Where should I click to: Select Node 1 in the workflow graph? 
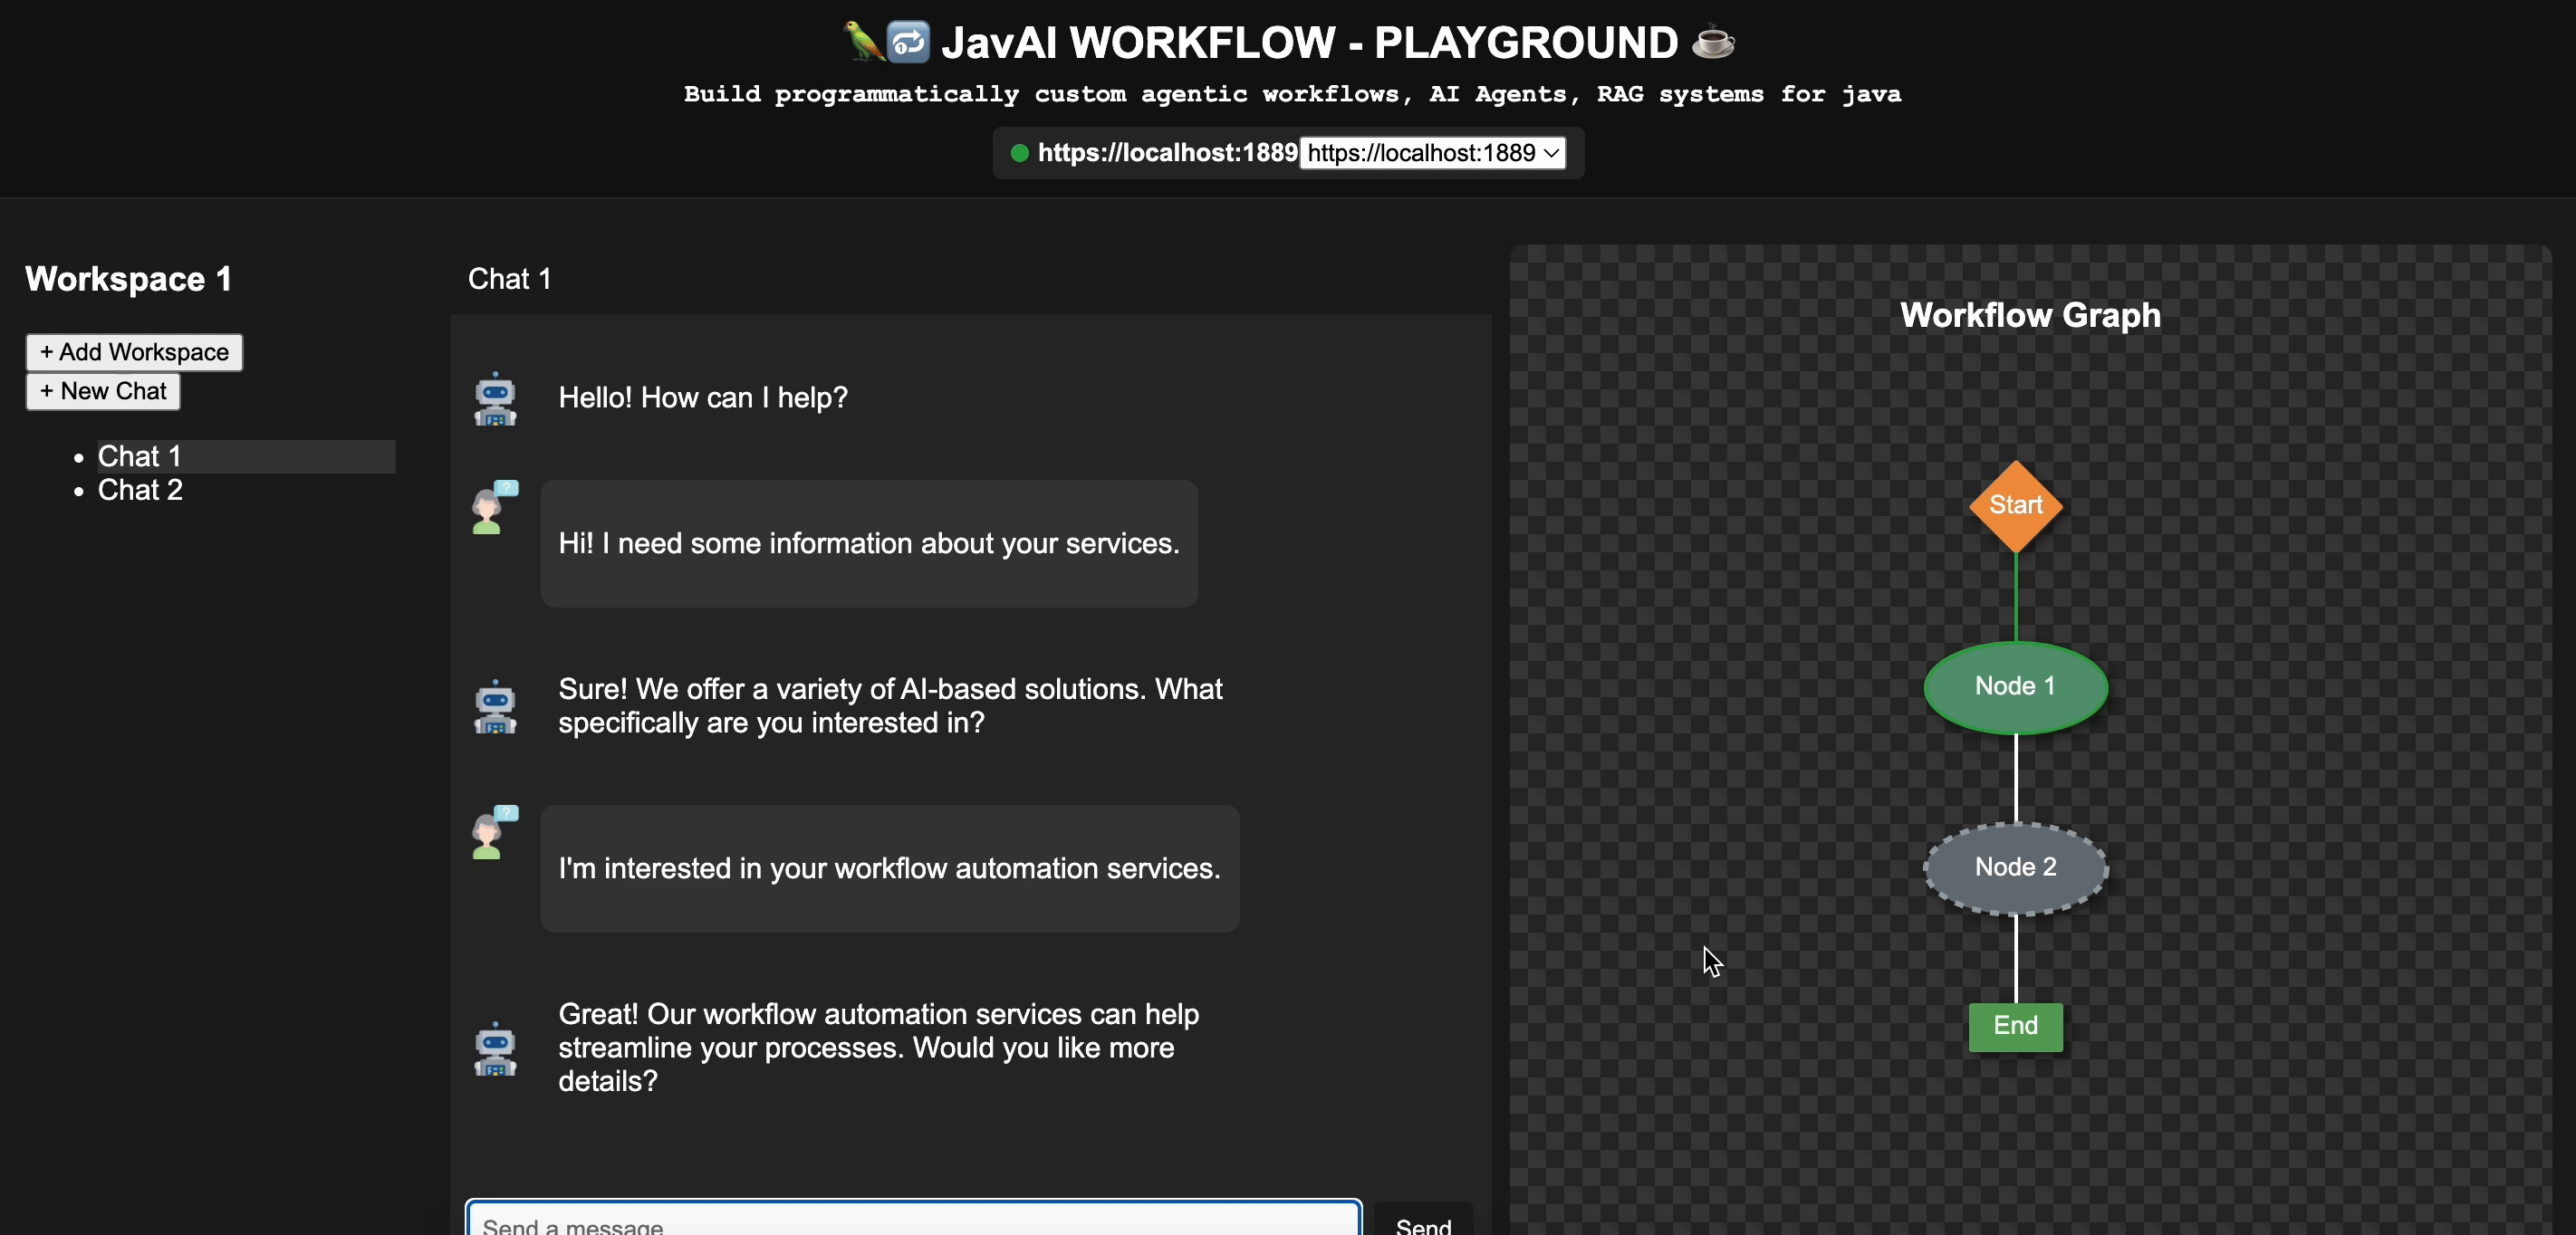(x=2015, y=686)
